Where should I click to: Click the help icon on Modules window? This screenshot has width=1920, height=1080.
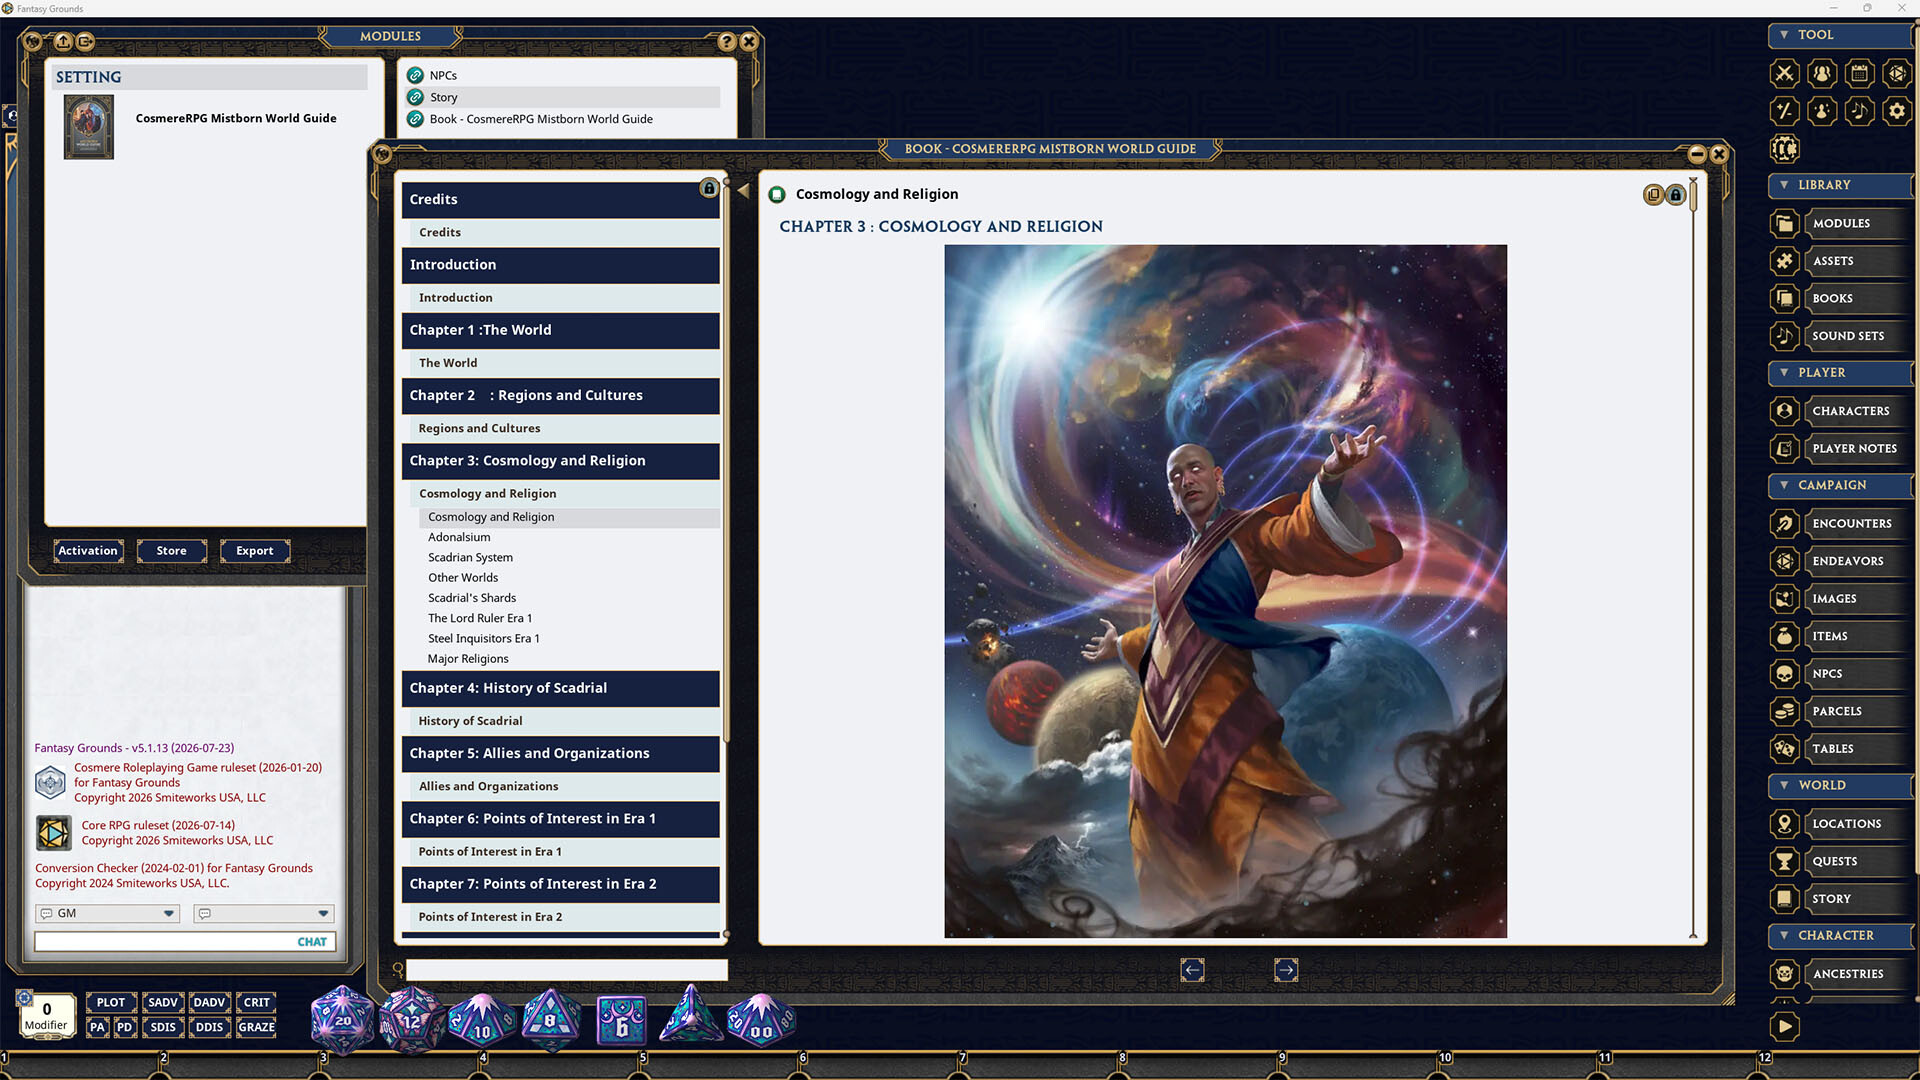(x=727, y=42)
